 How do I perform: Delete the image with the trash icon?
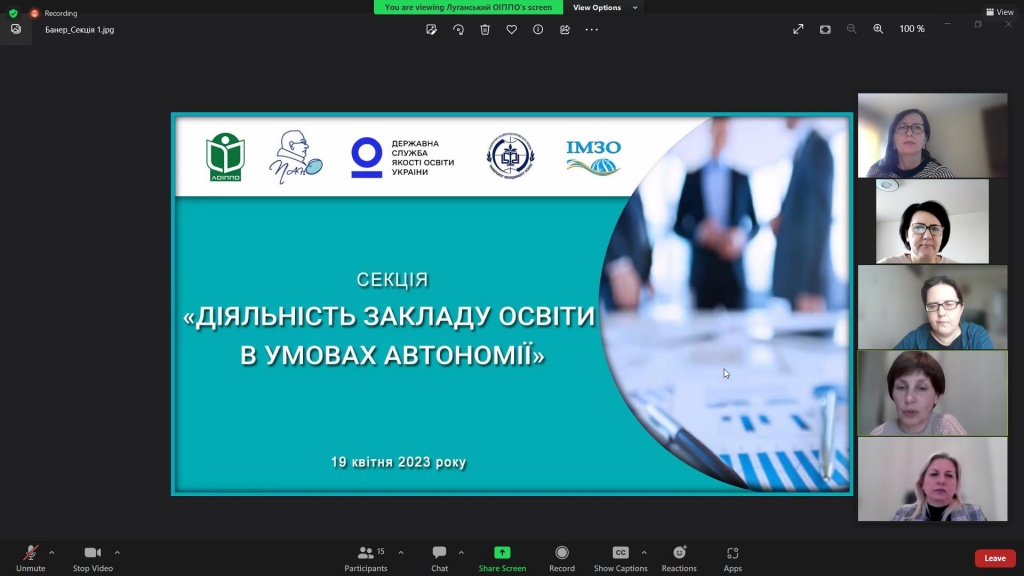[485, 30]
